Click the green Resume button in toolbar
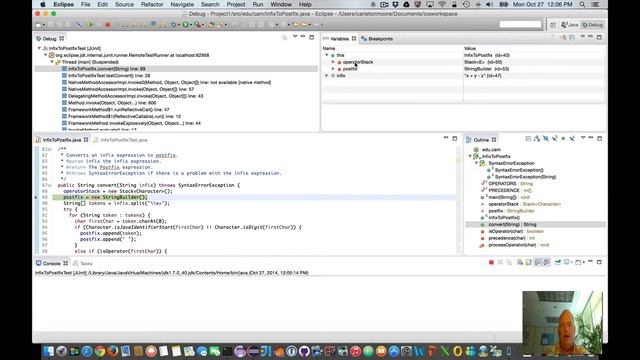640x360 pixels. click(x=91, y=25)
